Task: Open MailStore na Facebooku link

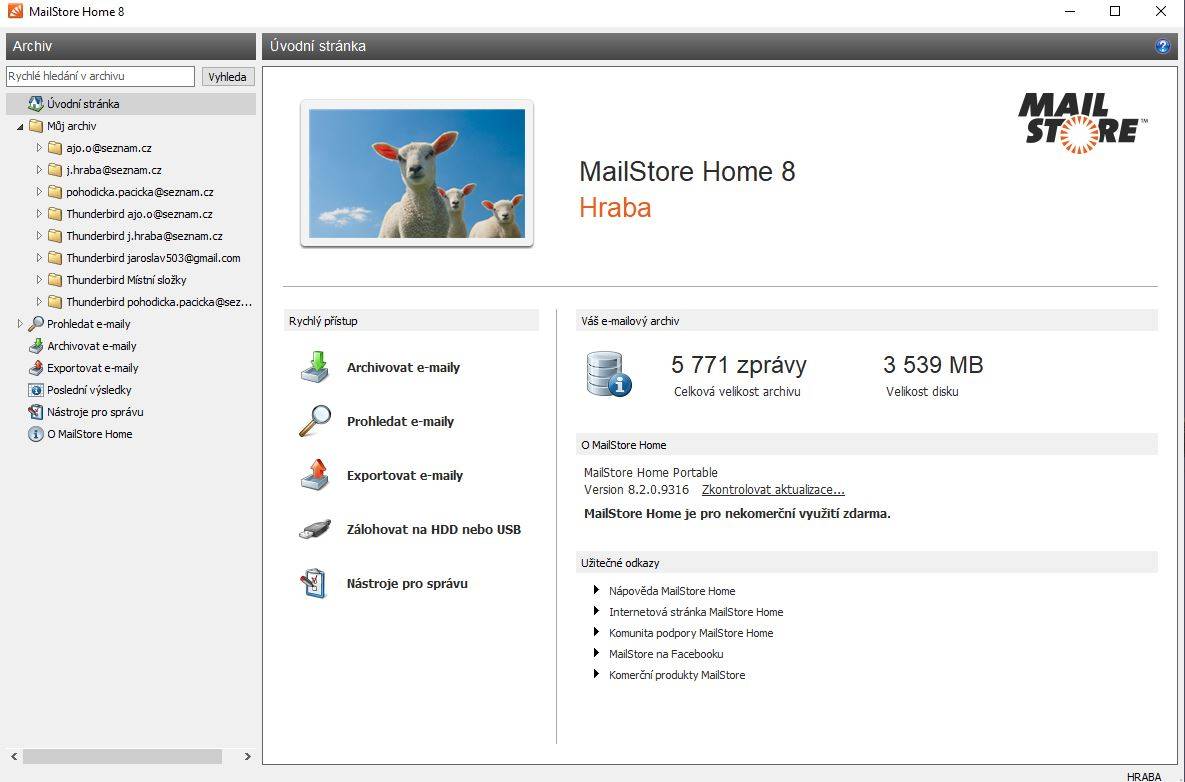Action: (666, 654)
